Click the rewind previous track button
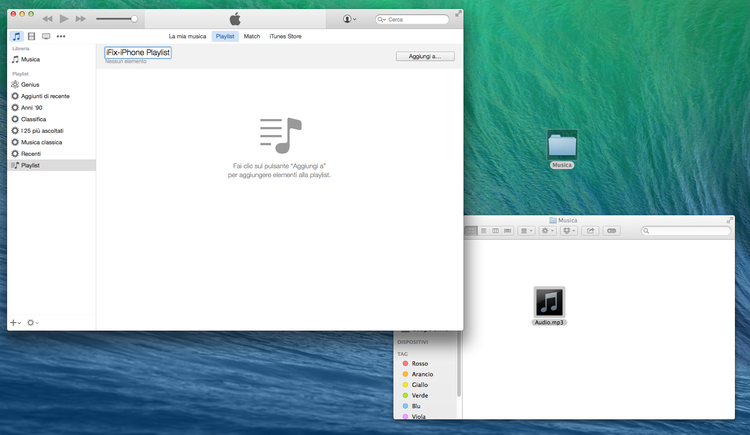Screen dimensions: 750x435 pyautogui.click(x=47, y=19)
